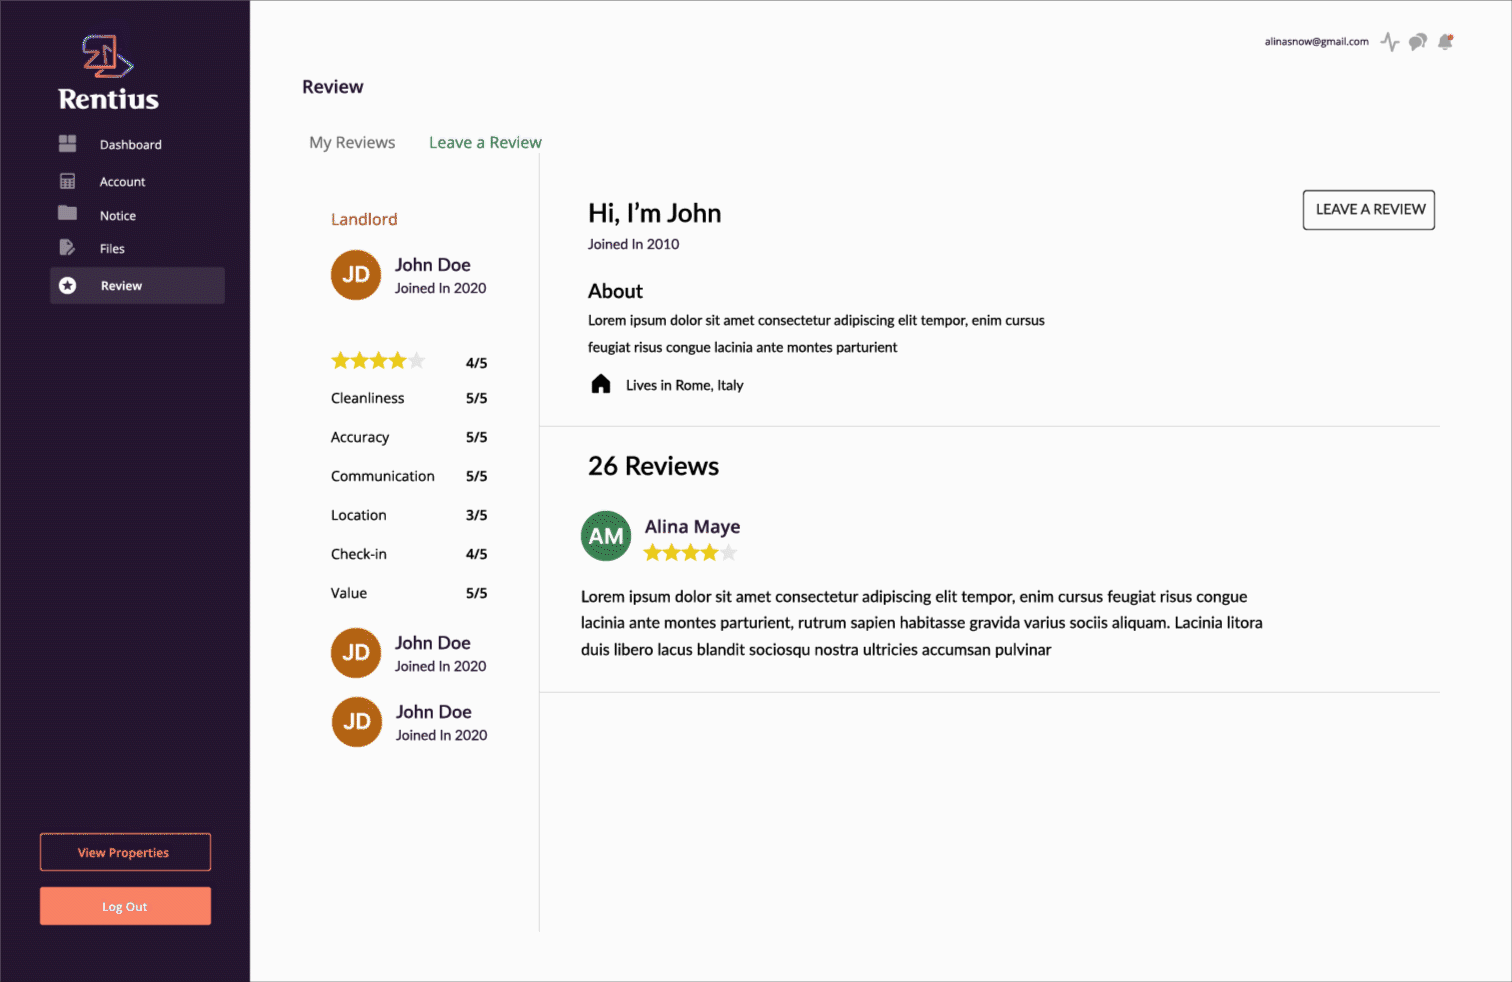
Task: Click the Alina Maye reviewer avatar
Action: pyautogui.click(x=606, y=536)
